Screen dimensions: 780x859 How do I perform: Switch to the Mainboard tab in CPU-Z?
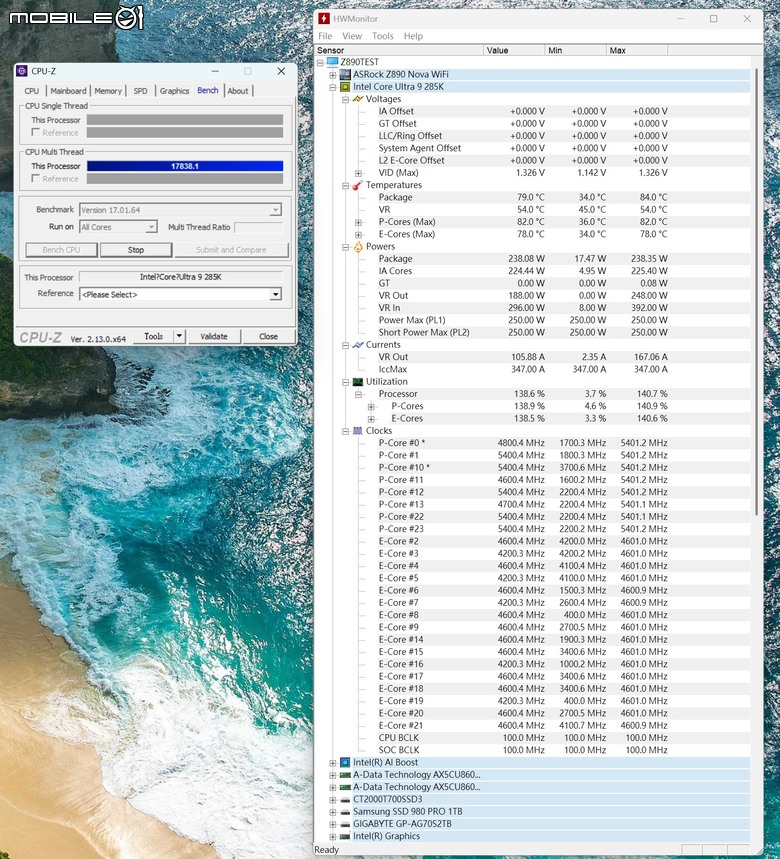pyautogui.click(x=68, y=91)
